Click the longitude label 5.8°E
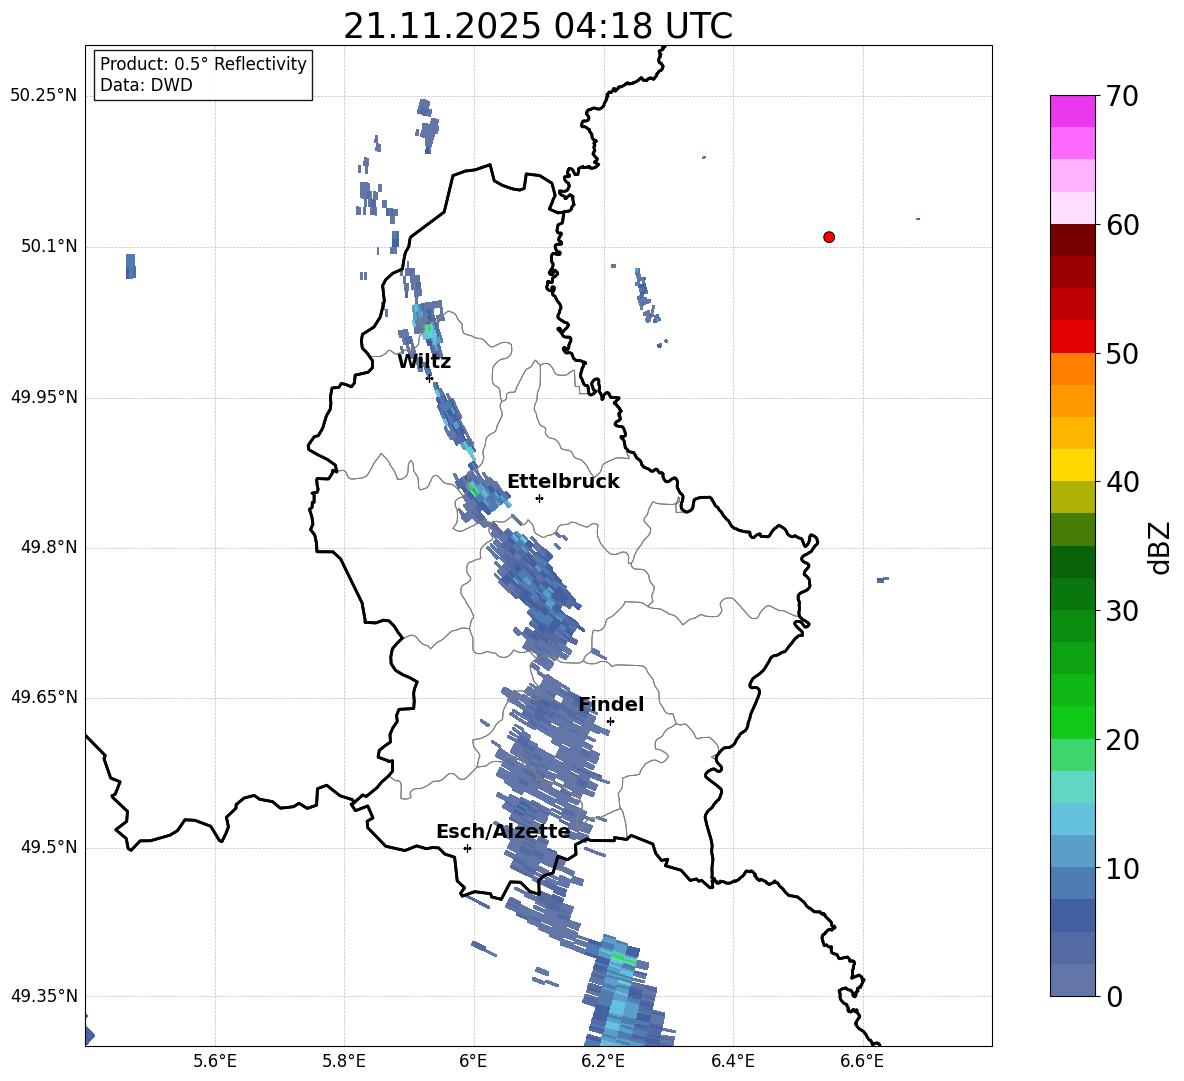The height and width of the screenshot is (1081, 1184). click(344, 1061)
